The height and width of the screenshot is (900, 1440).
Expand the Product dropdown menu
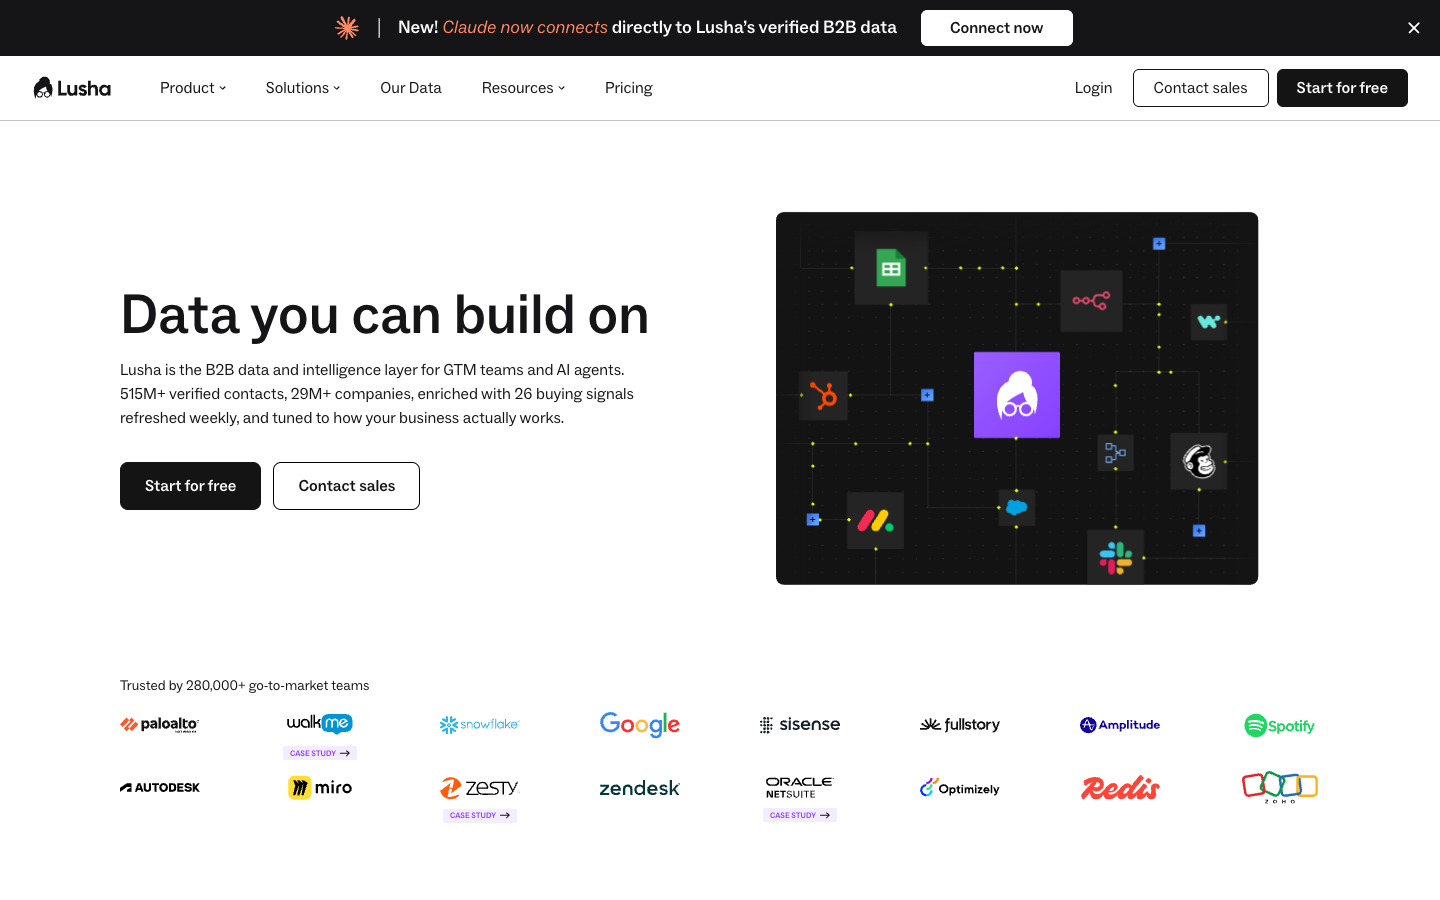pos(193,88)
